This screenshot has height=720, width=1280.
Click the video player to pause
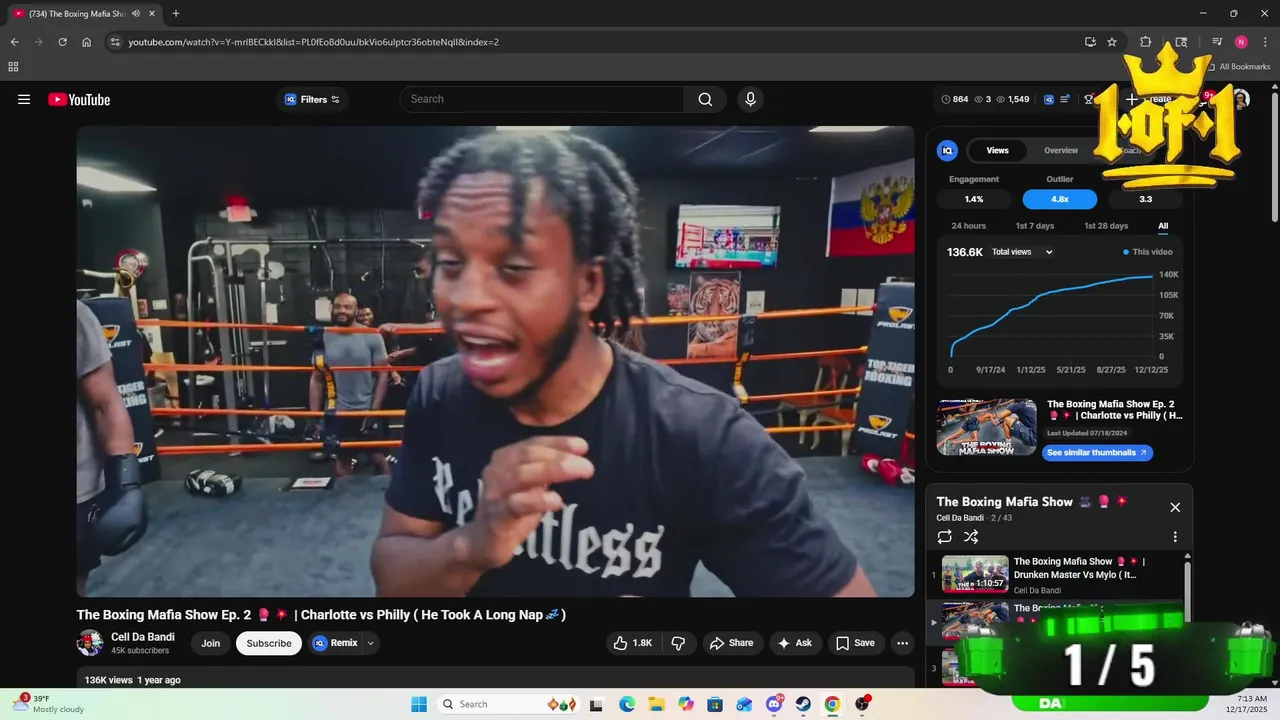tap(495, 361)
